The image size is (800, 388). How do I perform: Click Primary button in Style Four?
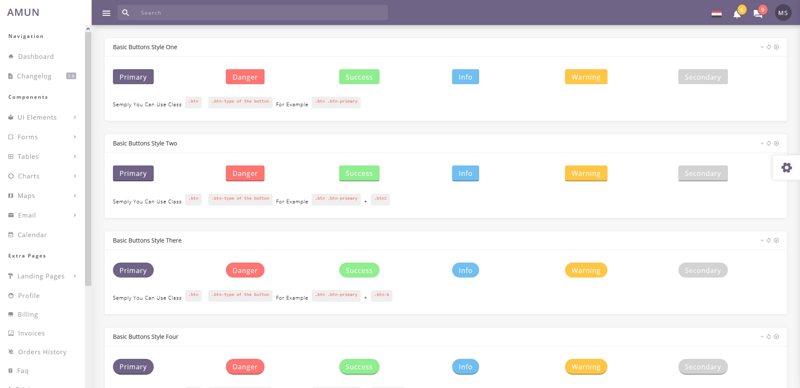click(133, 367)
